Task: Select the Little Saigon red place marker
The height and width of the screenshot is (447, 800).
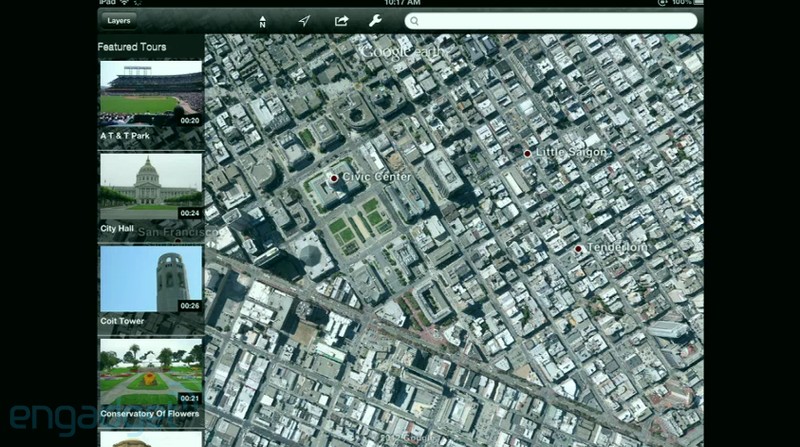Action: point(528,153)
